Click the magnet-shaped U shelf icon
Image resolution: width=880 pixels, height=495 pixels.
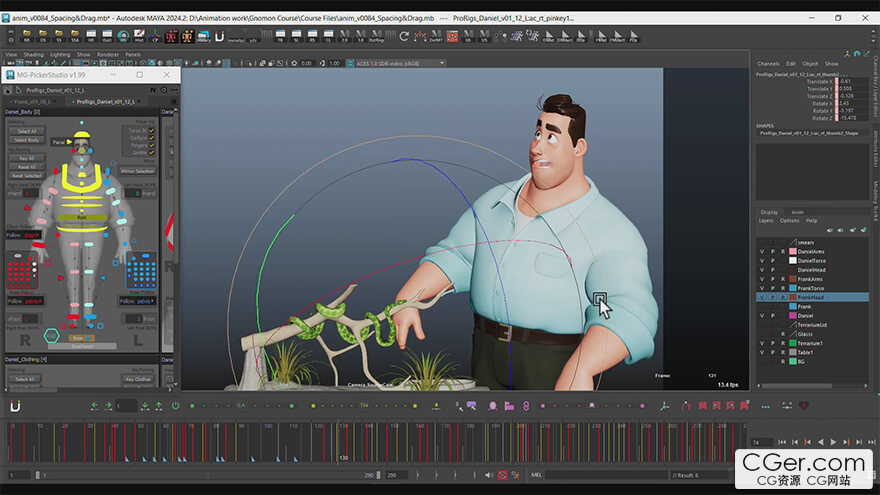(x=219, y=37)
